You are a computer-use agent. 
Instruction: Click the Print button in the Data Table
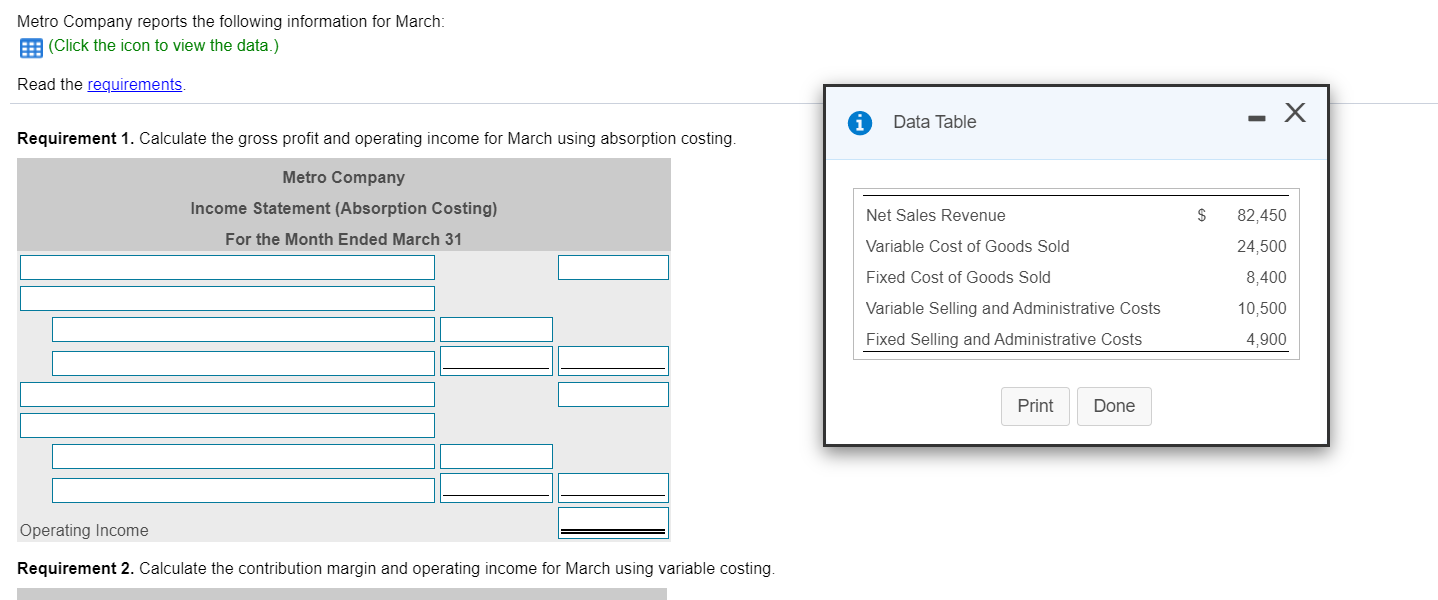[x=1034, y=406]
